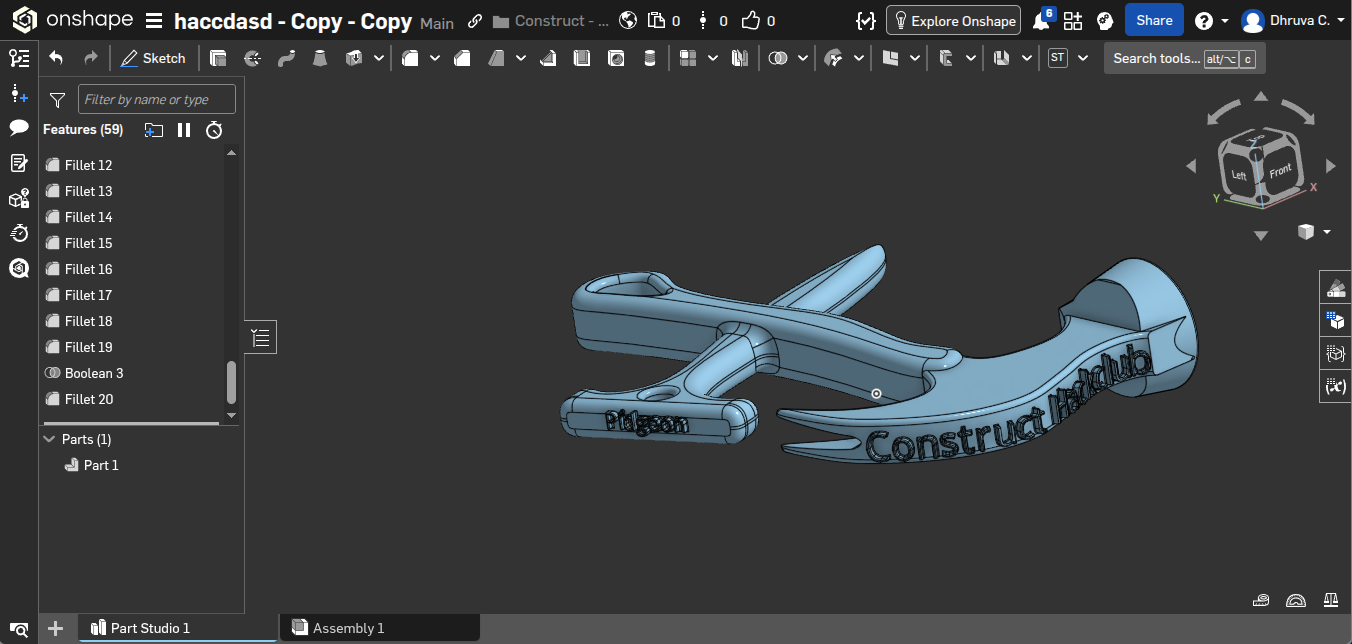Open the Comments panel

pyautogui.click(x=19, y=128)
